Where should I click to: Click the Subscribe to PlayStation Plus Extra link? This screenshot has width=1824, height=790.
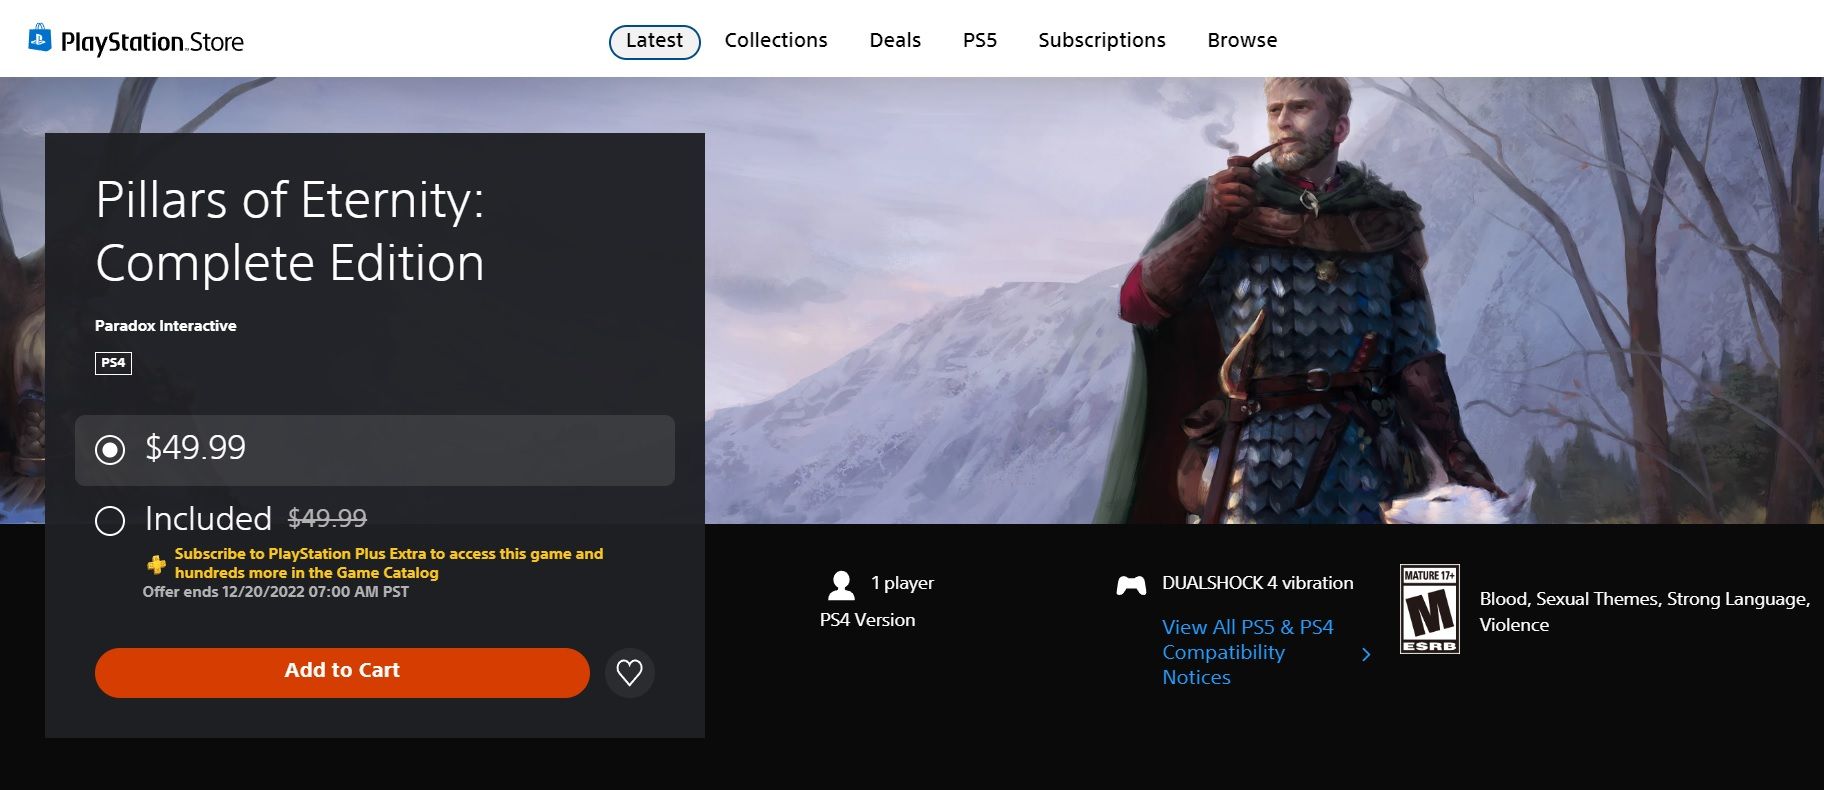pyautogui.click(x=389, y=563)
